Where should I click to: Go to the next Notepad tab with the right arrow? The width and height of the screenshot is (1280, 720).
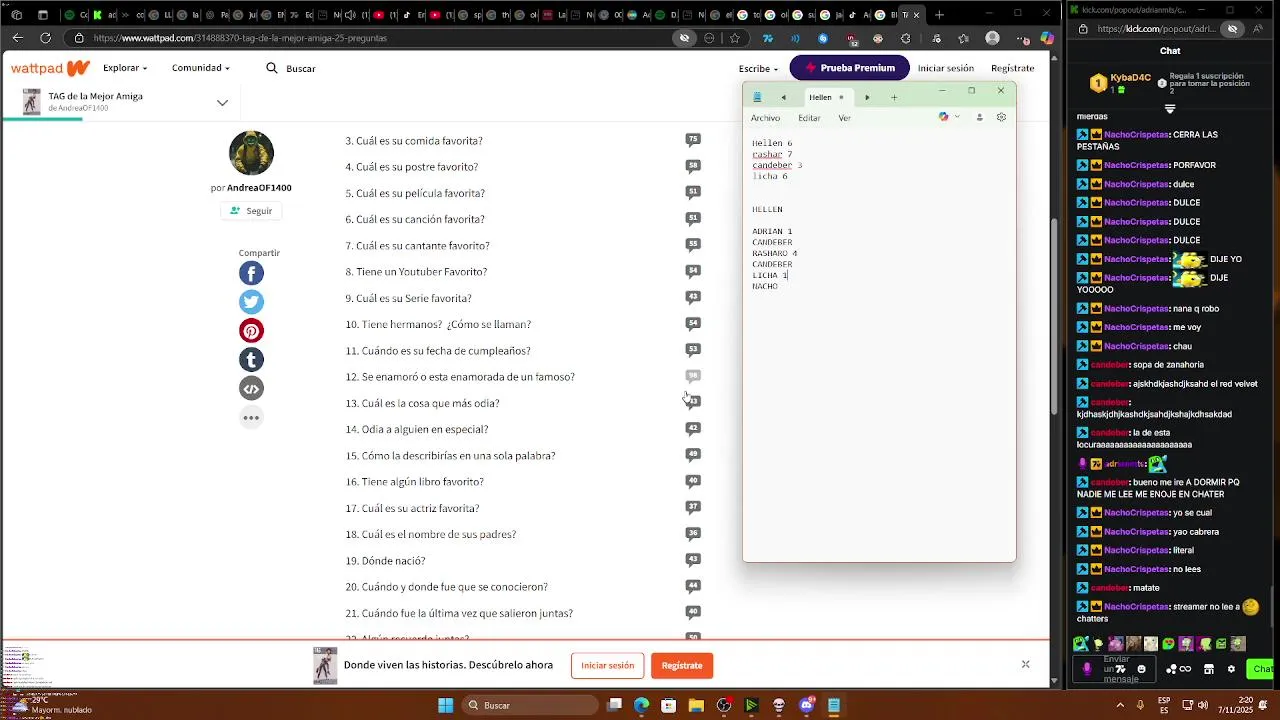click(x=867, y=97)
